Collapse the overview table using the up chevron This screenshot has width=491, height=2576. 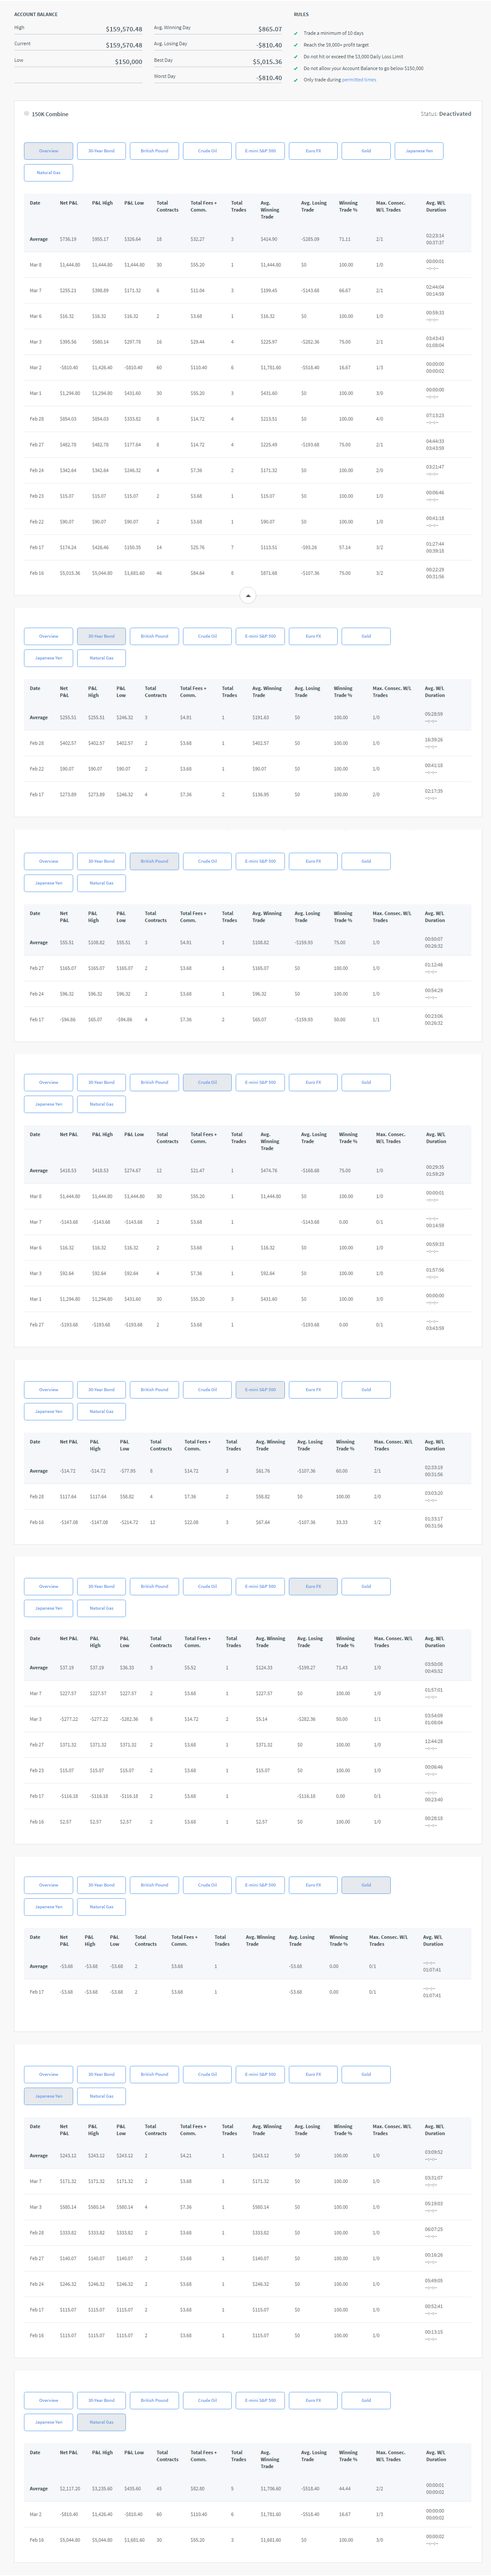[248, 596]
